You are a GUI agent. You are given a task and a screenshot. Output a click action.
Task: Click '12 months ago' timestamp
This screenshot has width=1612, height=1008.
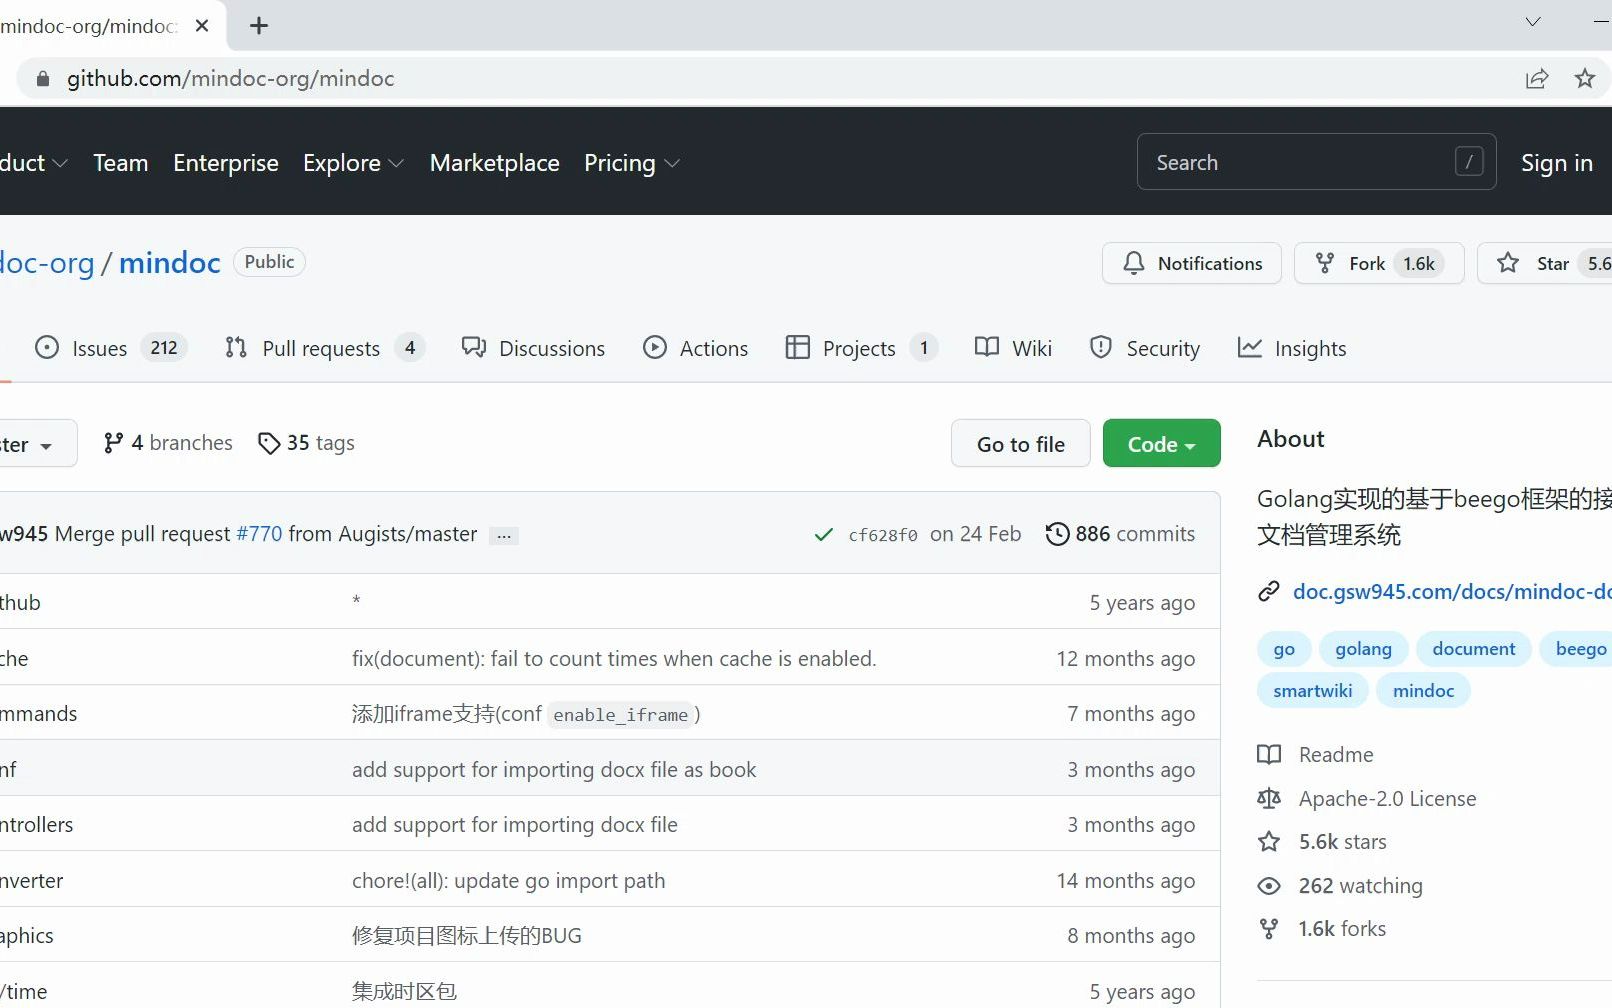tap(1126, 659)
